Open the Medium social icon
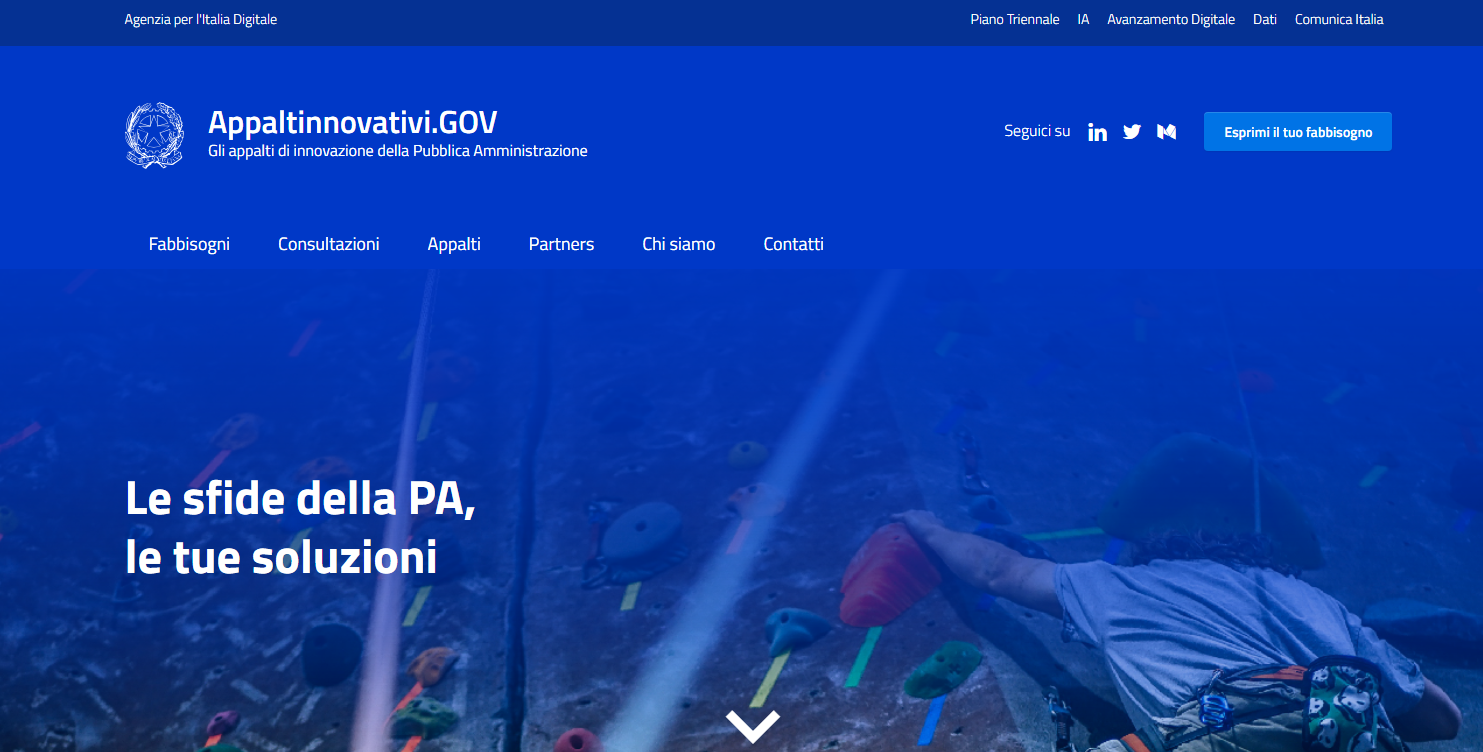1483x752 pixels. pos(1166,132)
